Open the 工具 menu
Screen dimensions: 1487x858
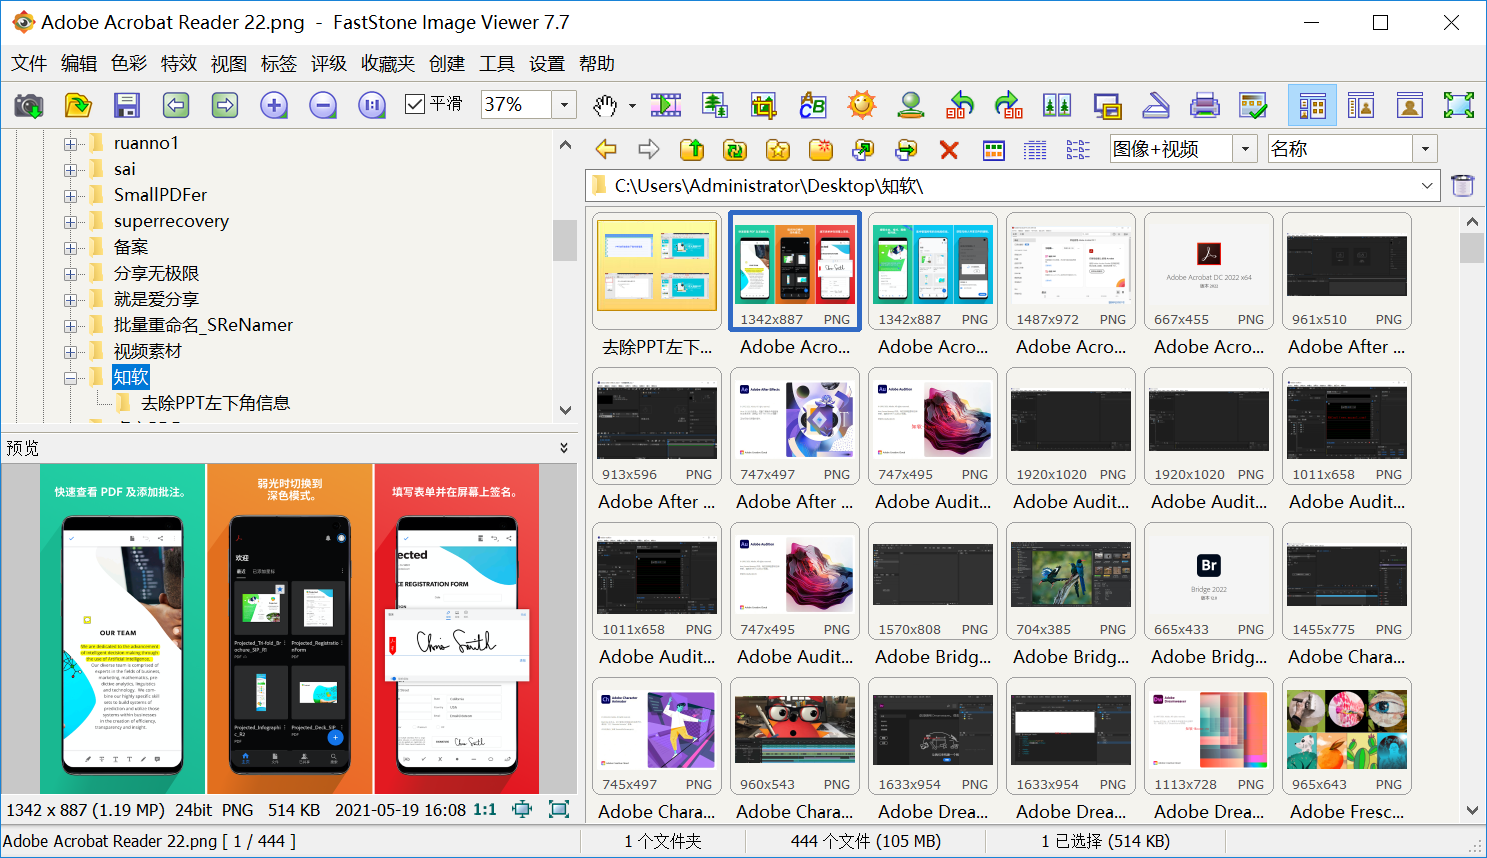pos(497,64)
